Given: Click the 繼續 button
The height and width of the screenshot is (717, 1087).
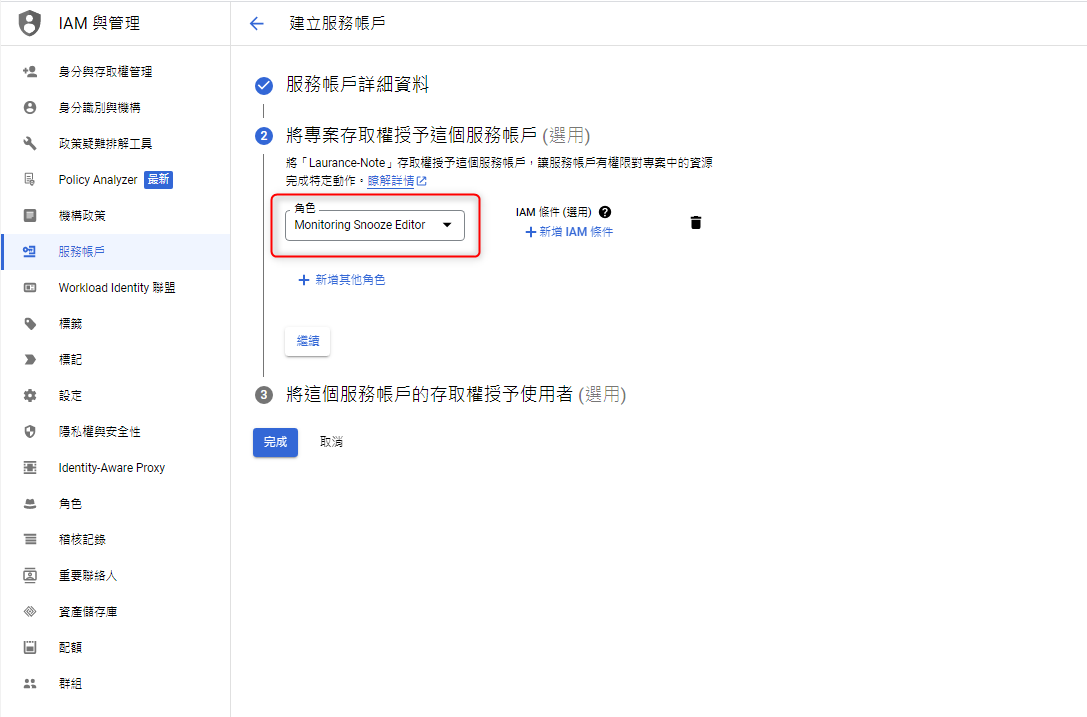Looking at the screenshot, I should tap(308, 341).
